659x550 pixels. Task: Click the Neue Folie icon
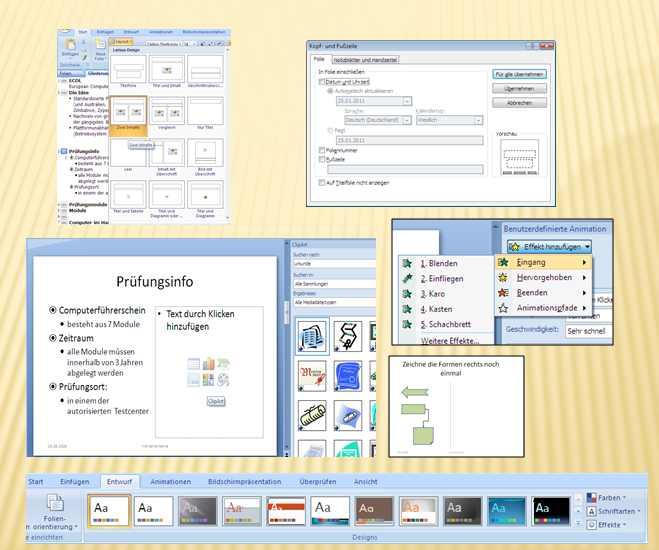point(100,45)
